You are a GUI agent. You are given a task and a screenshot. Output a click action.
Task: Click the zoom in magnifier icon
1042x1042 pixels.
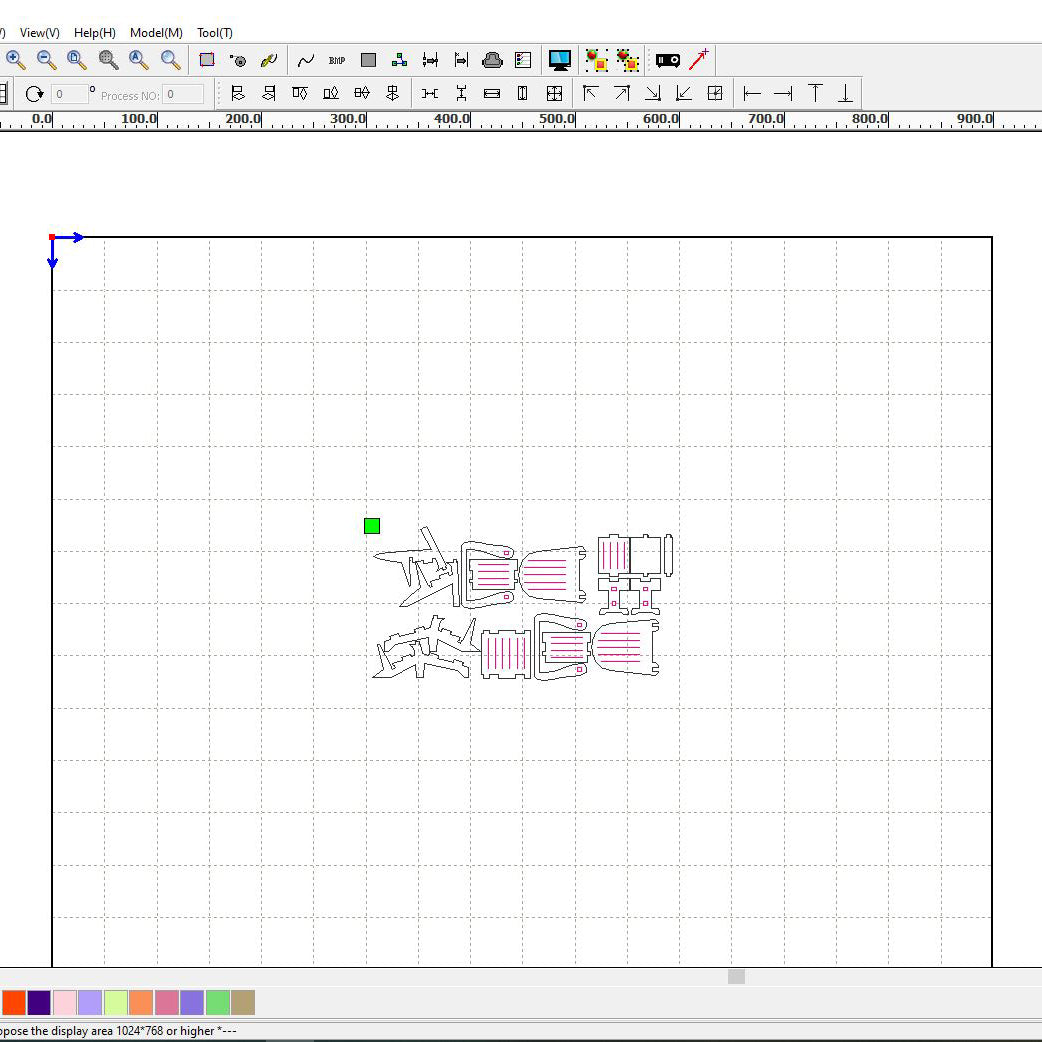pyautogui.click(x=16, y=60)
